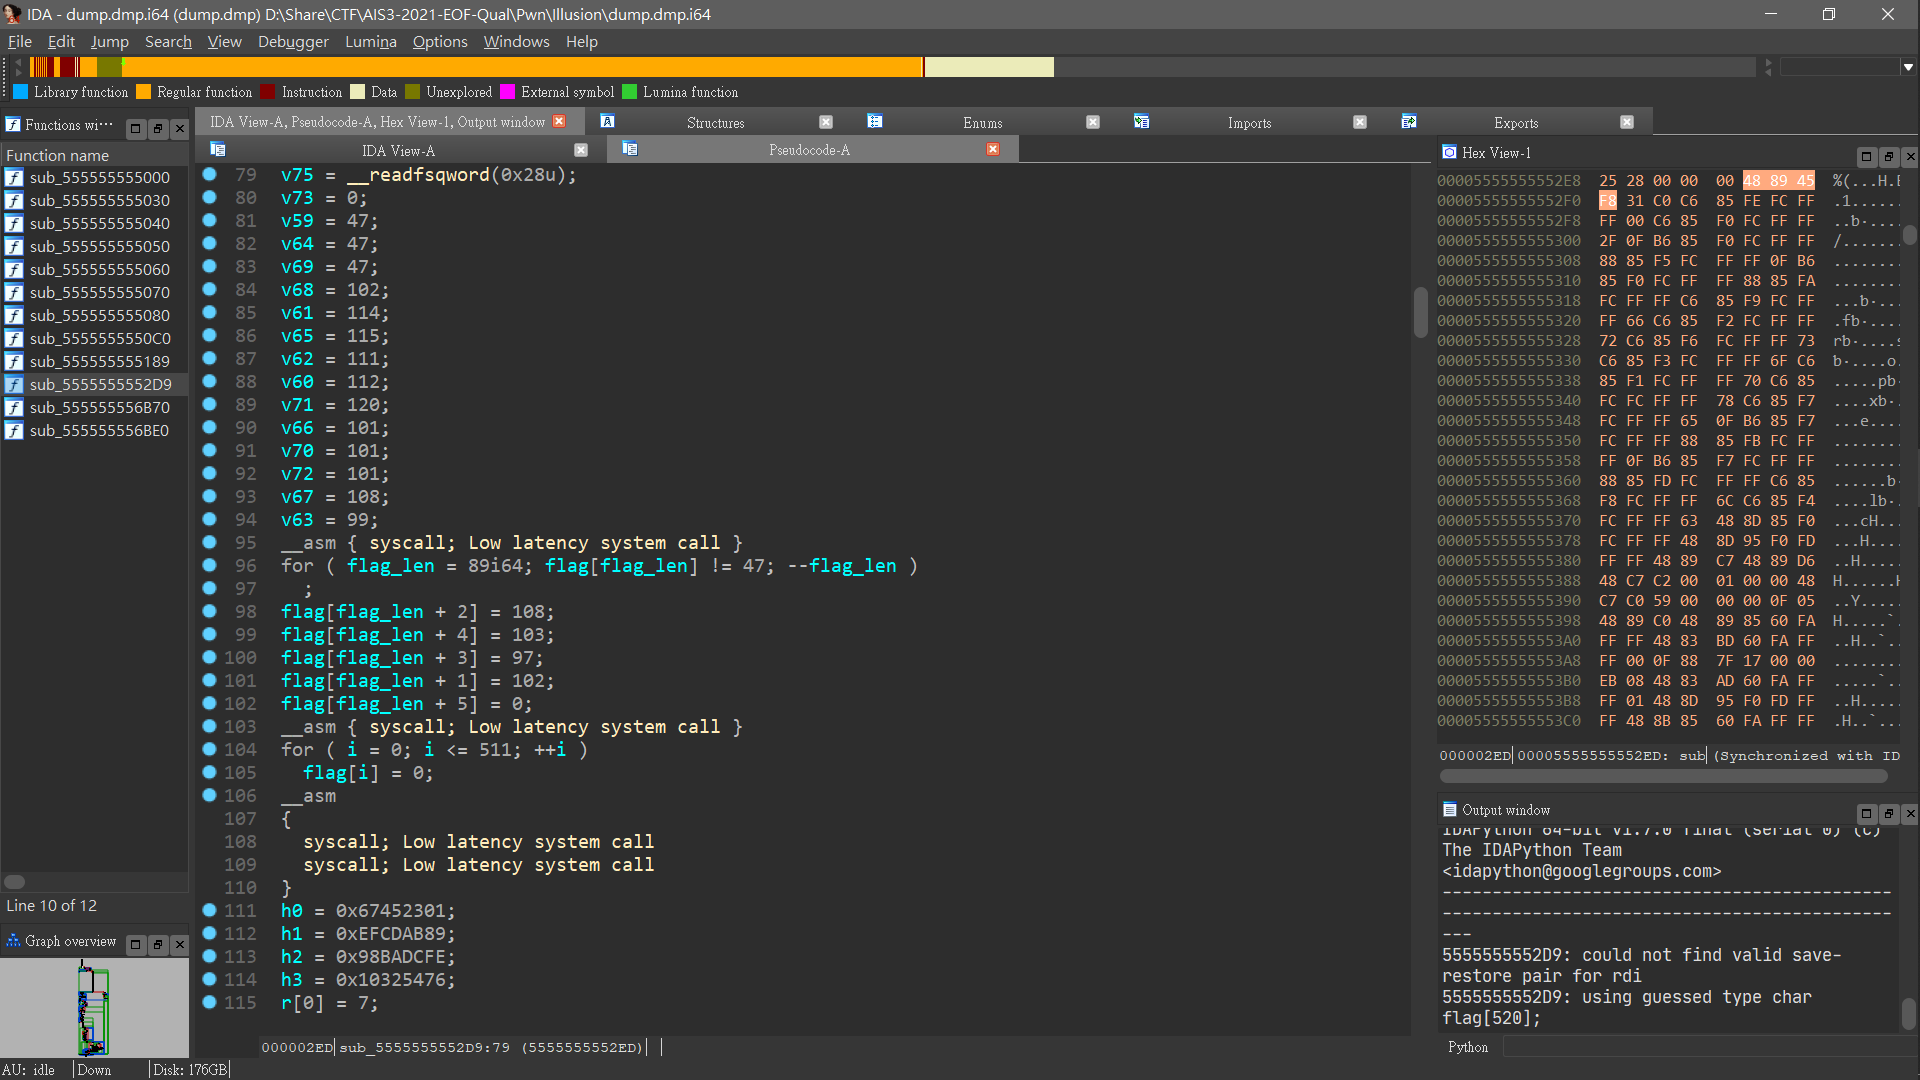
Task: Click the Exports tab icon
Action: click(x=1409, y=121)
